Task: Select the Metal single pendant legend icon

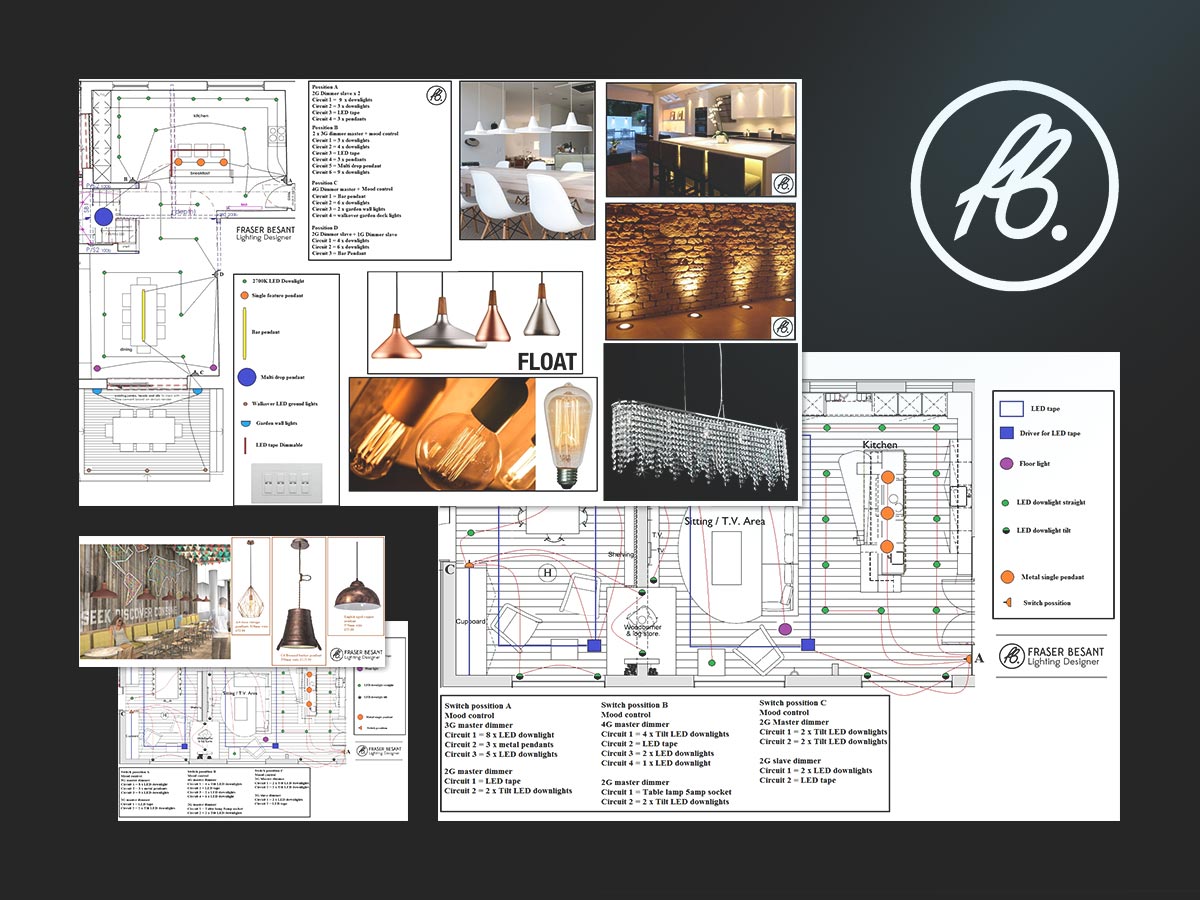Action: pos(1006,577)
